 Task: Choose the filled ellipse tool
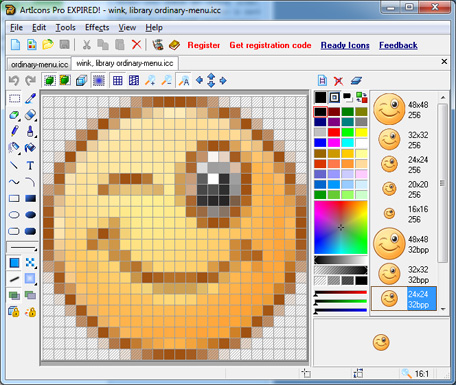tap(30, 215)
